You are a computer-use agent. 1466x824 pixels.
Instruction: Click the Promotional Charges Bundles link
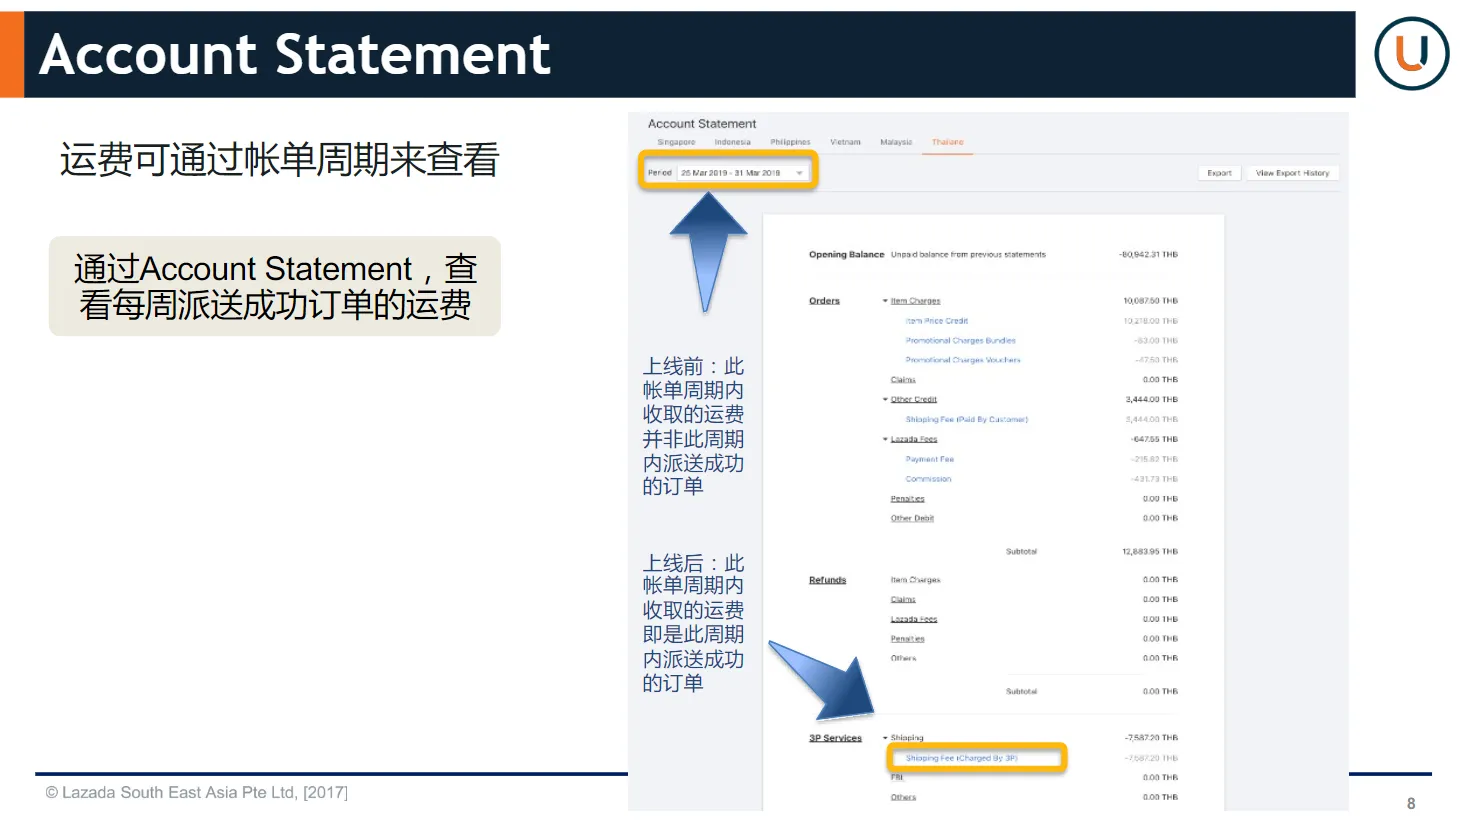(x=961, y=340)
